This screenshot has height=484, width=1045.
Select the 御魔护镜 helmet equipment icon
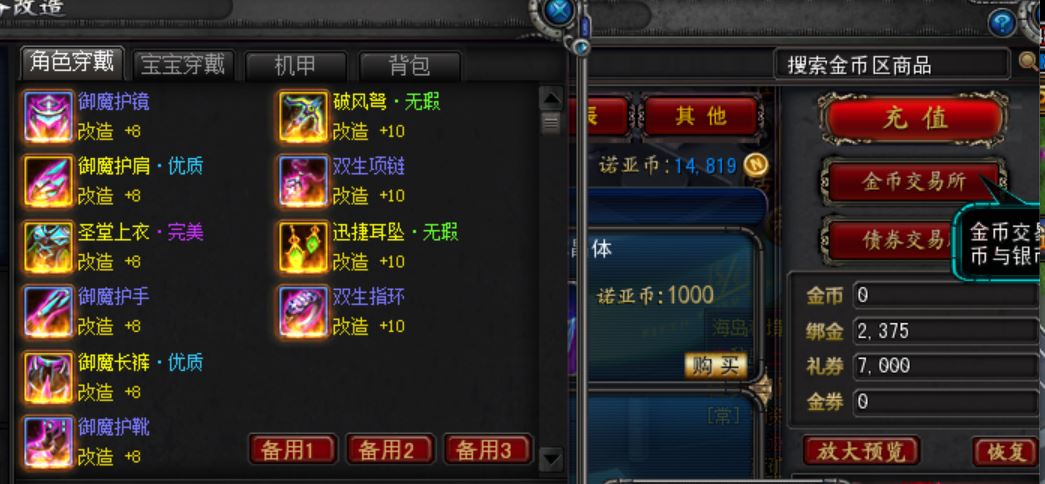click(x=49, y=117)
